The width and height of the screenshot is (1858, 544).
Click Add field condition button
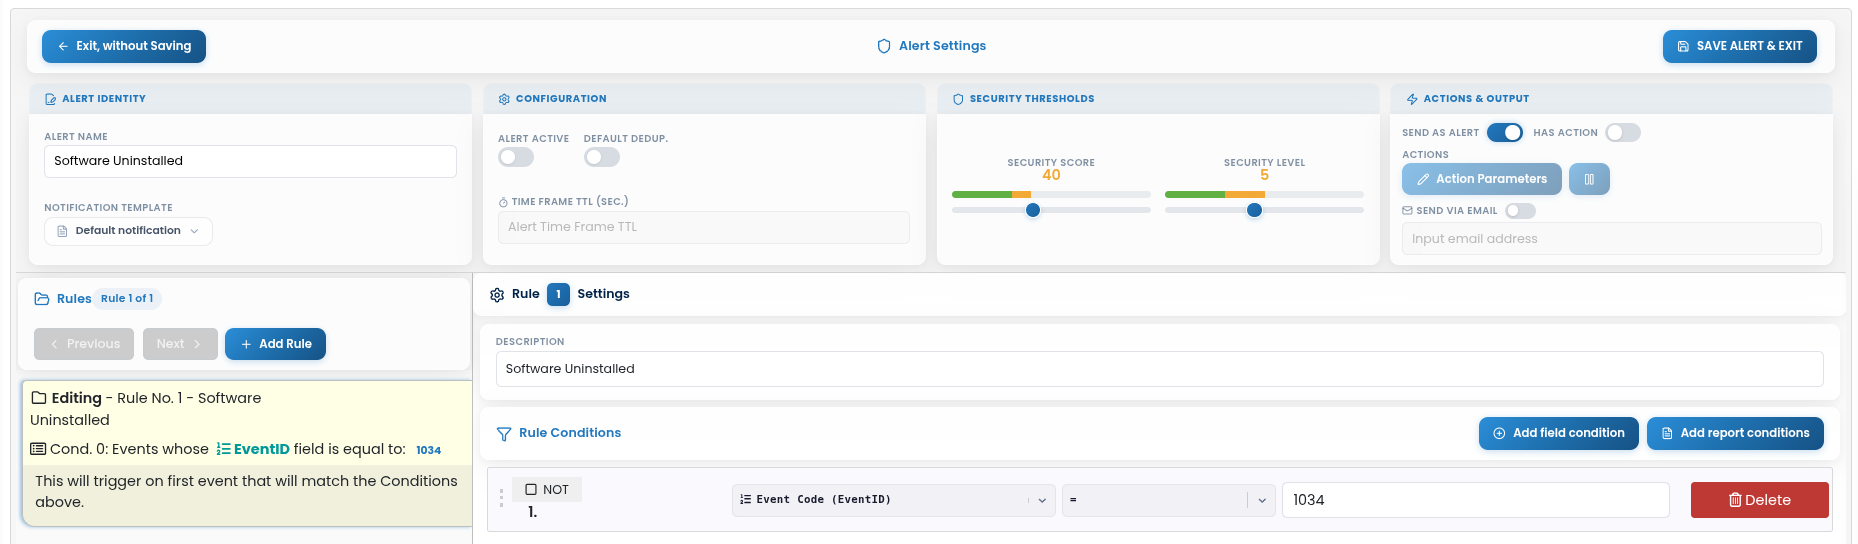point(1558,433)
